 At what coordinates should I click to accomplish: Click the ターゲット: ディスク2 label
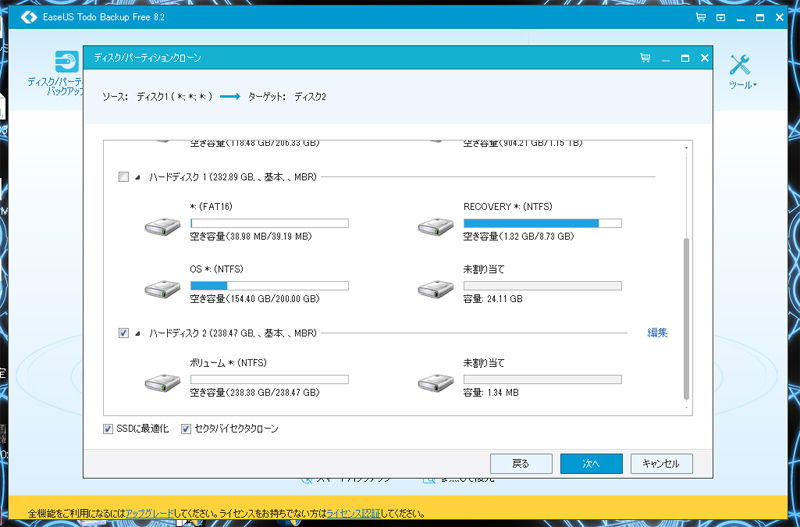287,97
